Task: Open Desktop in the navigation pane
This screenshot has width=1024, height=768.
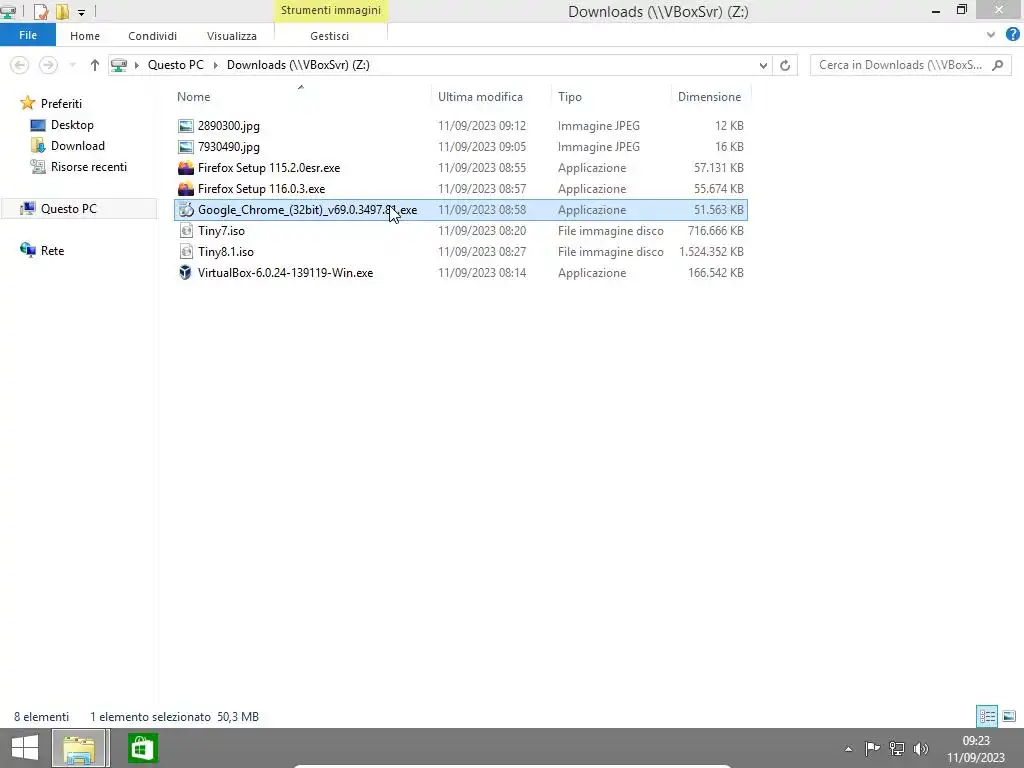Action: [72, 125]
